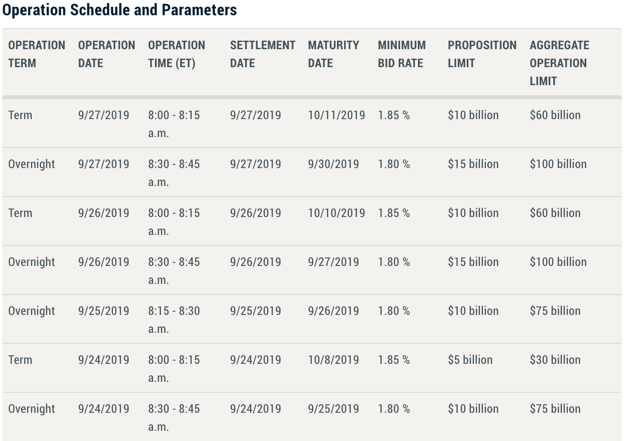Click the Aggregate Operation Limit column header

(x=559, y=62)
